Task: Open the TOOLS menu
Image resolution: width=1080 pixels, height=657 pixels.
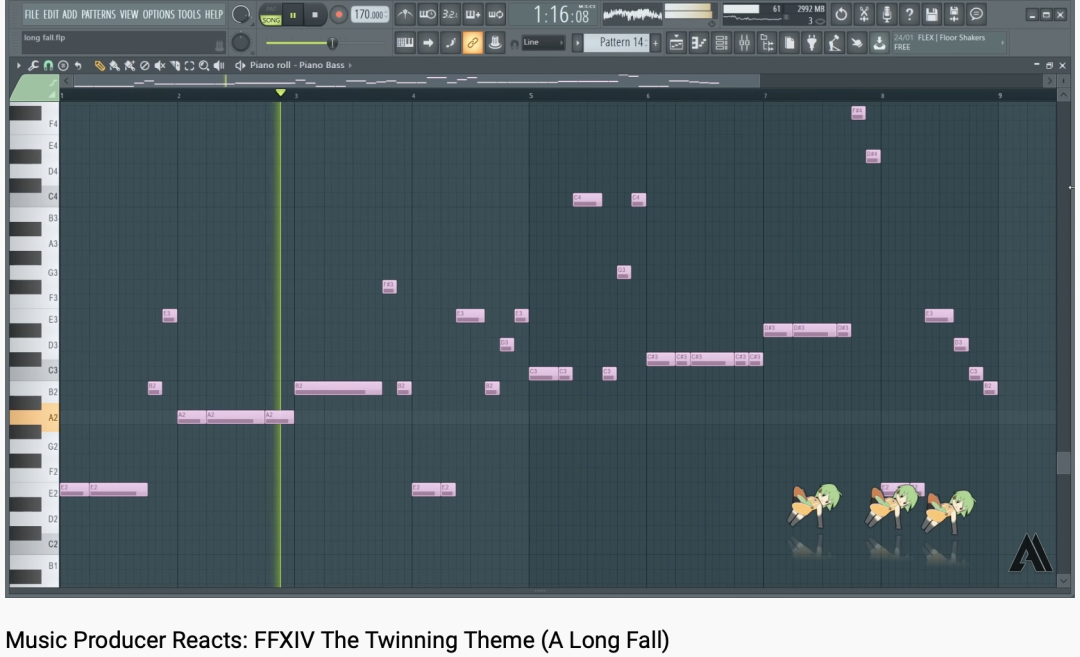Action: [x=189, y=14]
